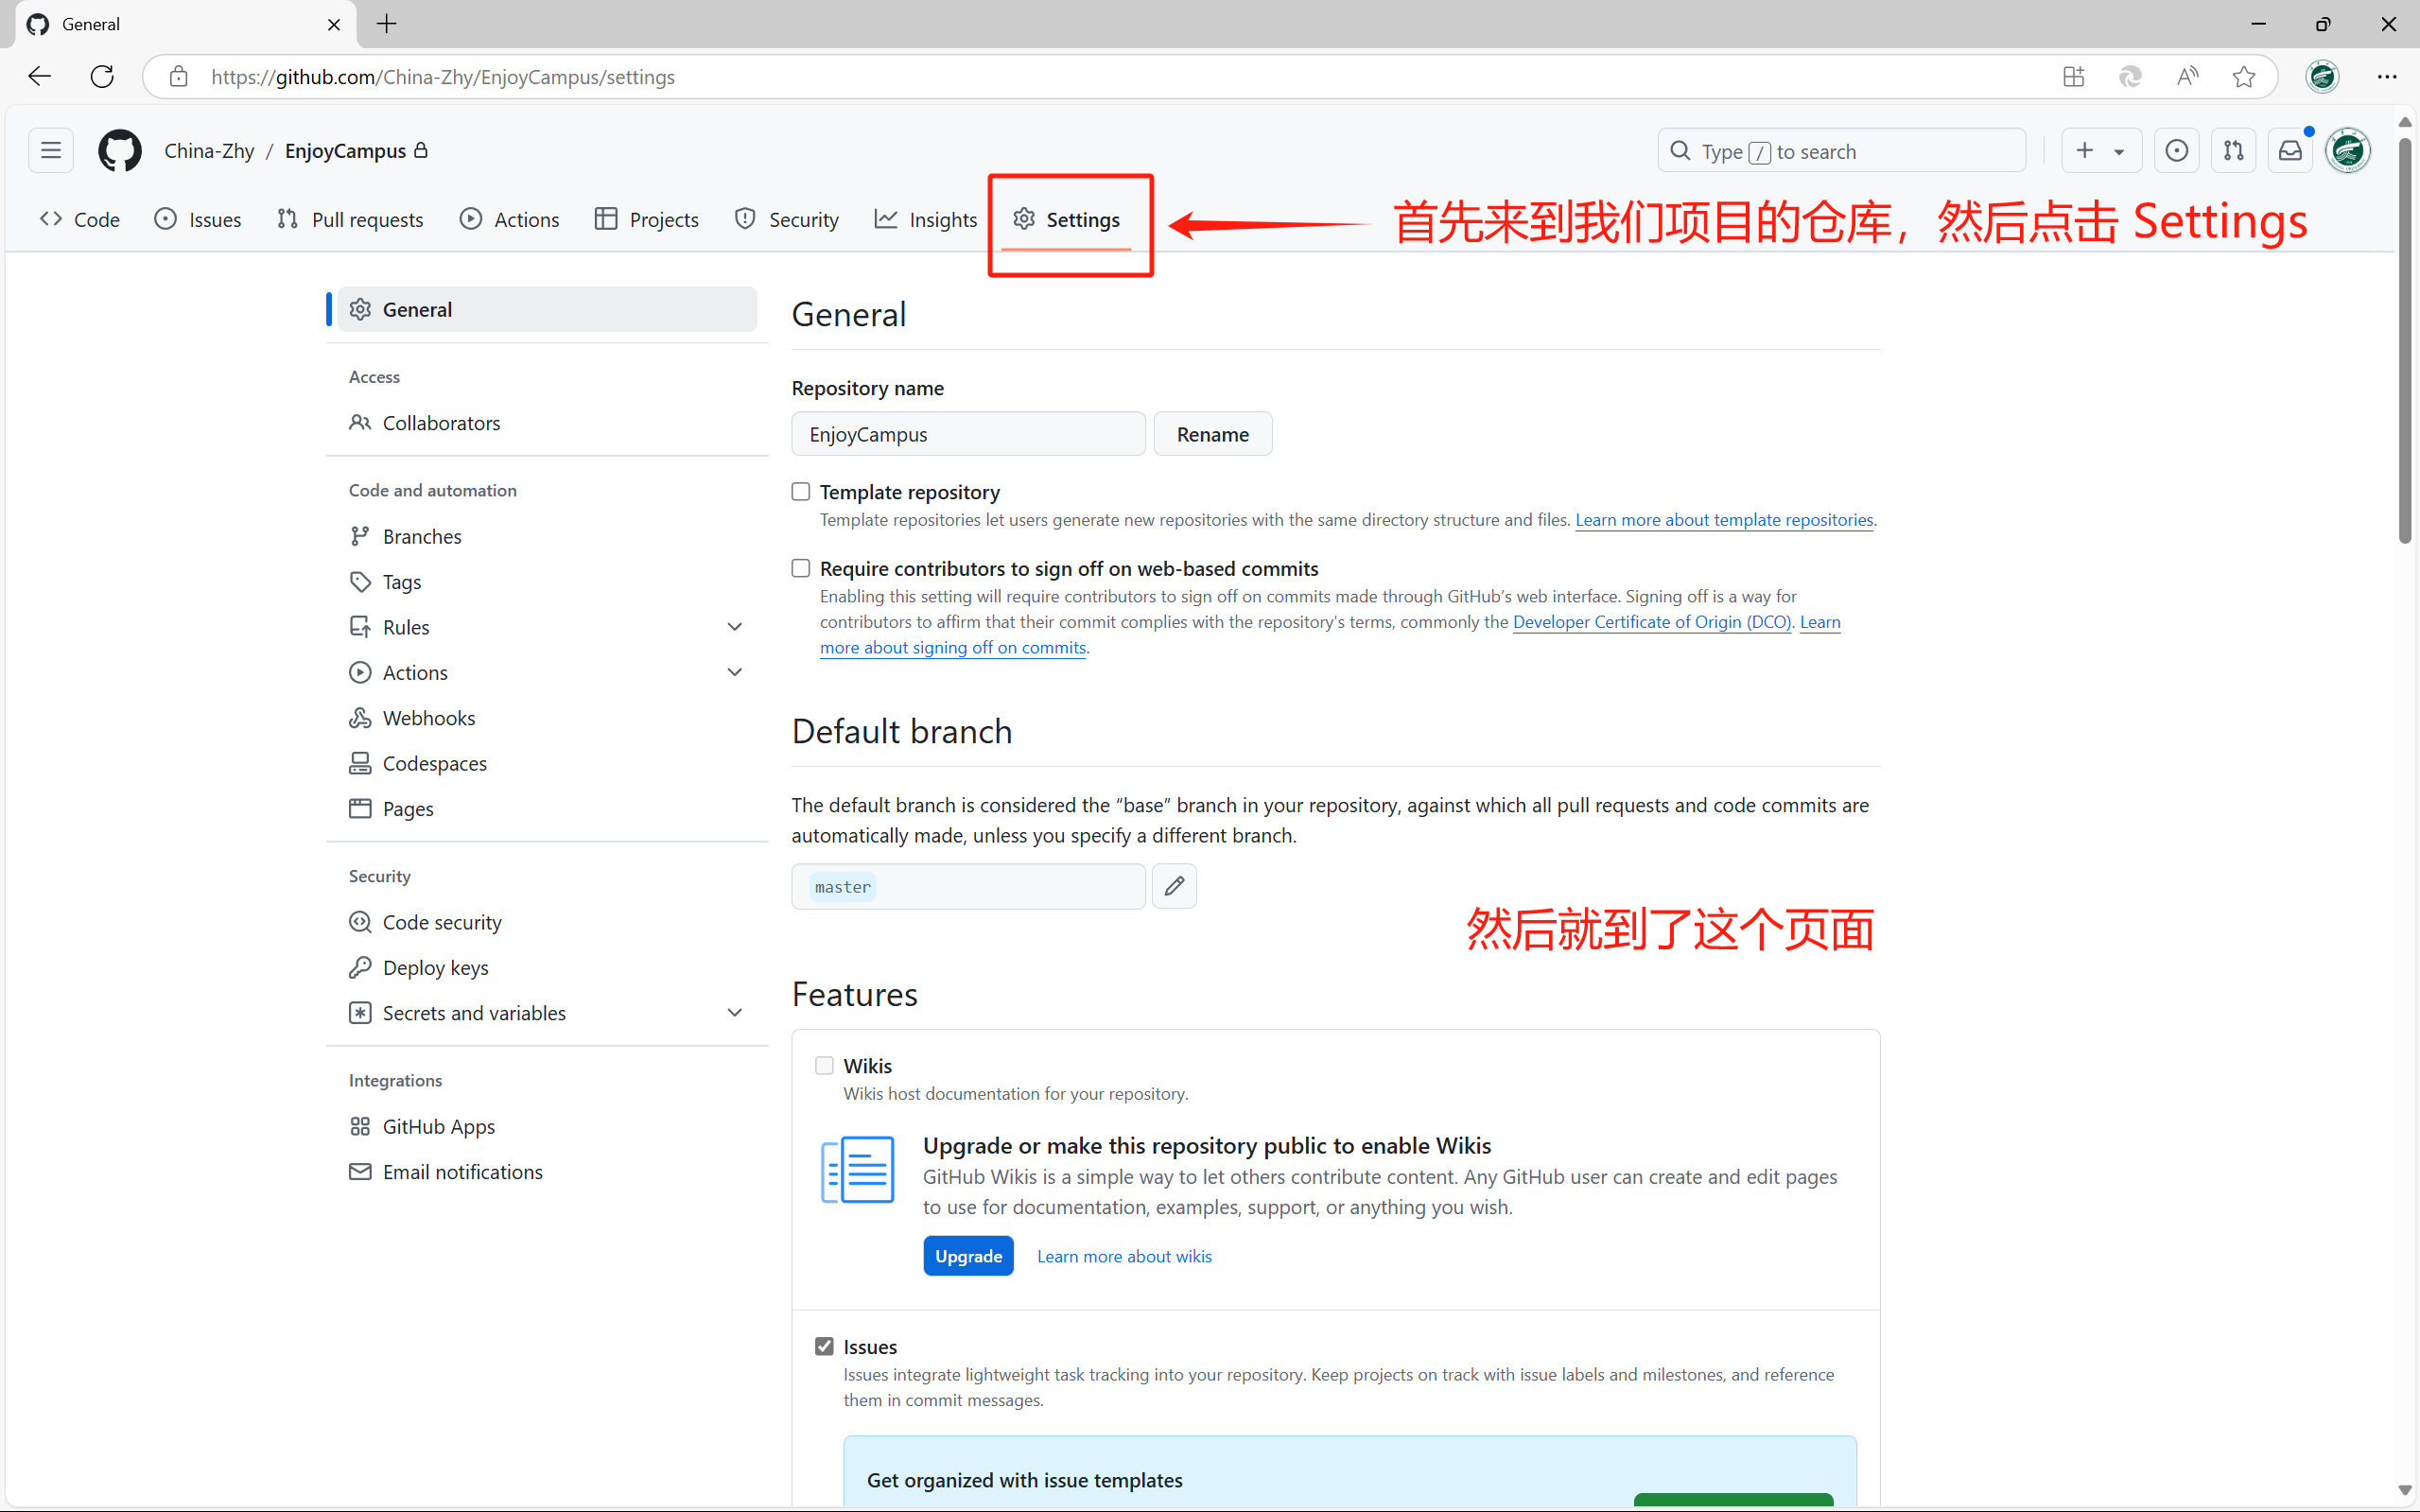Switch to the Code tab

(x=80, y=219)
